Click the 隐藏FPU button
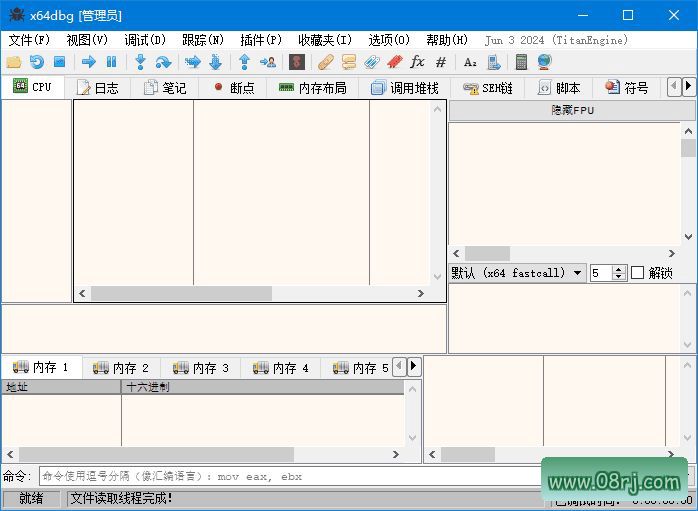Screen dimensions: 698x511 572,110
